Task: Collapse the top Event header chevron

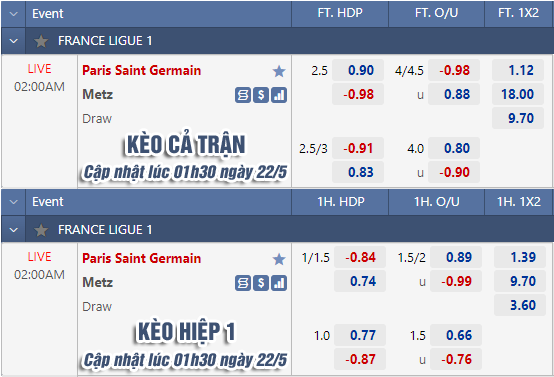Action: tap(13, 14)
